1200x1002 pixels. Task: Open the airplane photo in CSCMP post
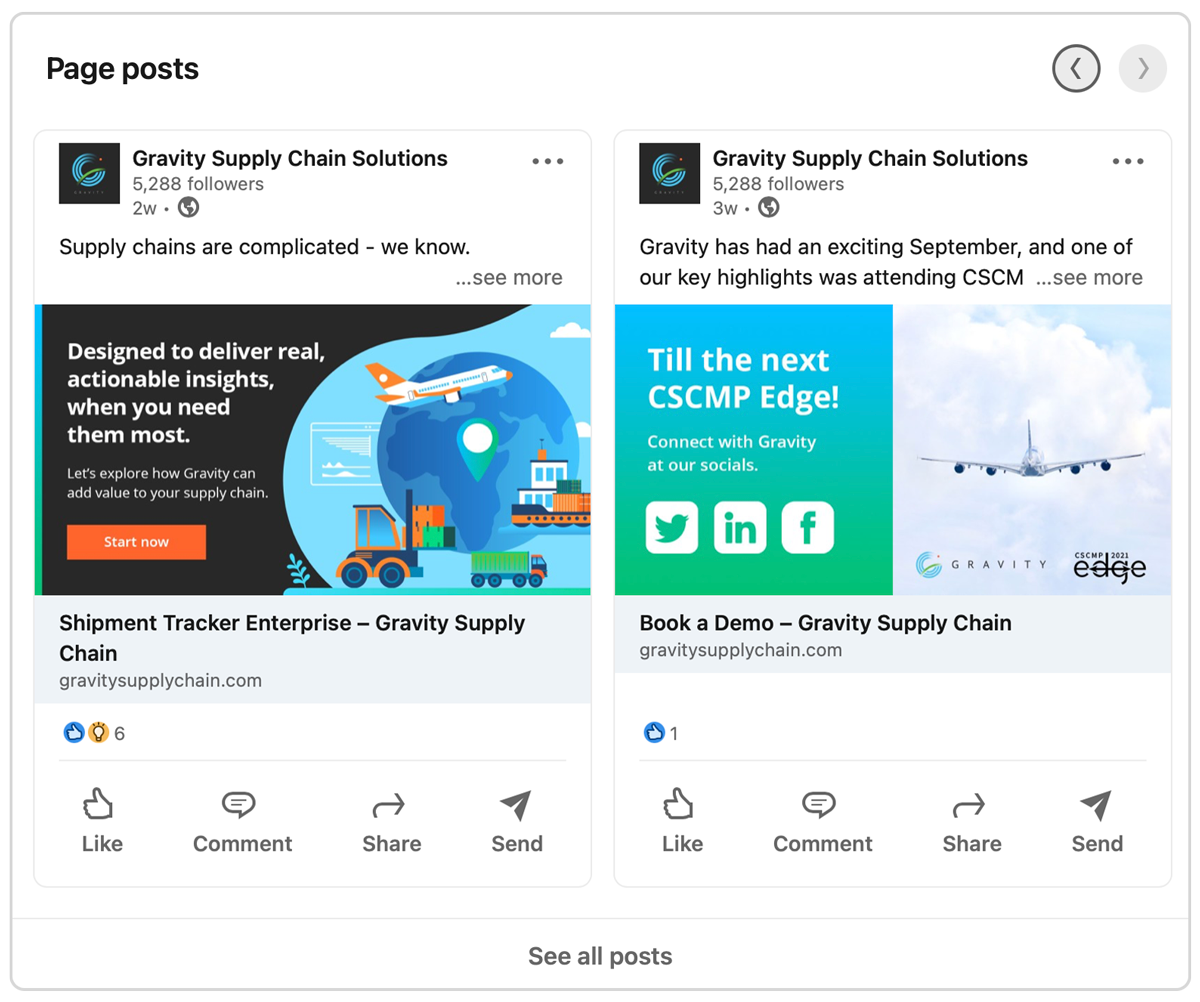(1032, 450)
